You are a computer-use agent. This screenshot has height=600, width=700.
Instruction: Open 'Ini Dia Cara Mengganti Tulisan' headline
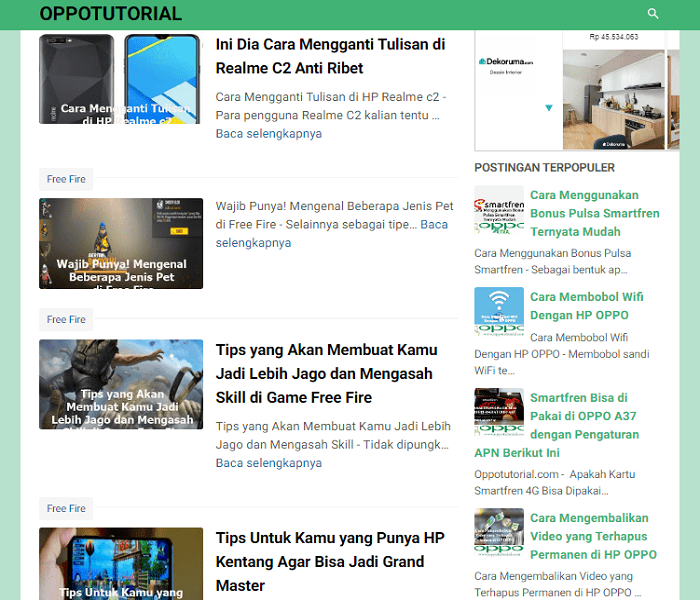click(330, 56)
